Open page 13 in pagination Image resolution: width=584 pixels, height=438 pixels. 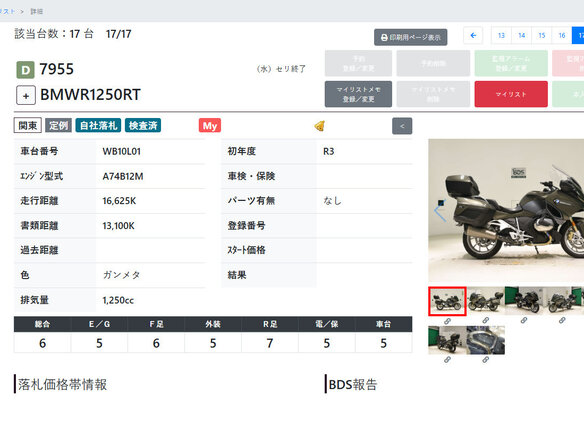[501, 35]
